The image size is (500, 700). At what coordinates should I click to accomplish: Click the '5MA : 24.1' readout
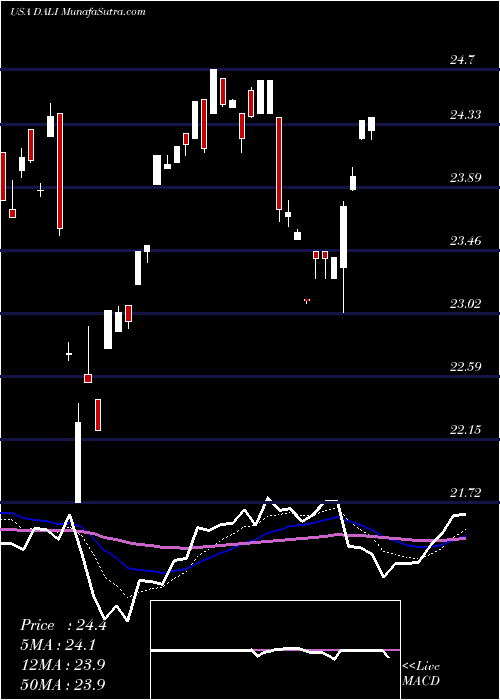pos(58,645)
